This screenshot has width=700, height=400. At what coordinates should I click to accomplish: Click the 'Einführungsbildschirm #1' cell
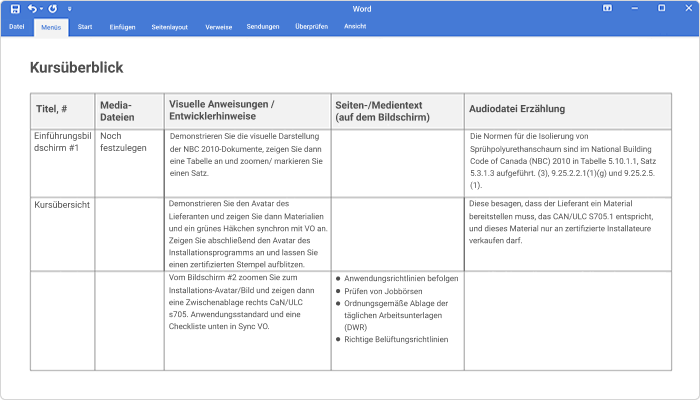(62, 163)
